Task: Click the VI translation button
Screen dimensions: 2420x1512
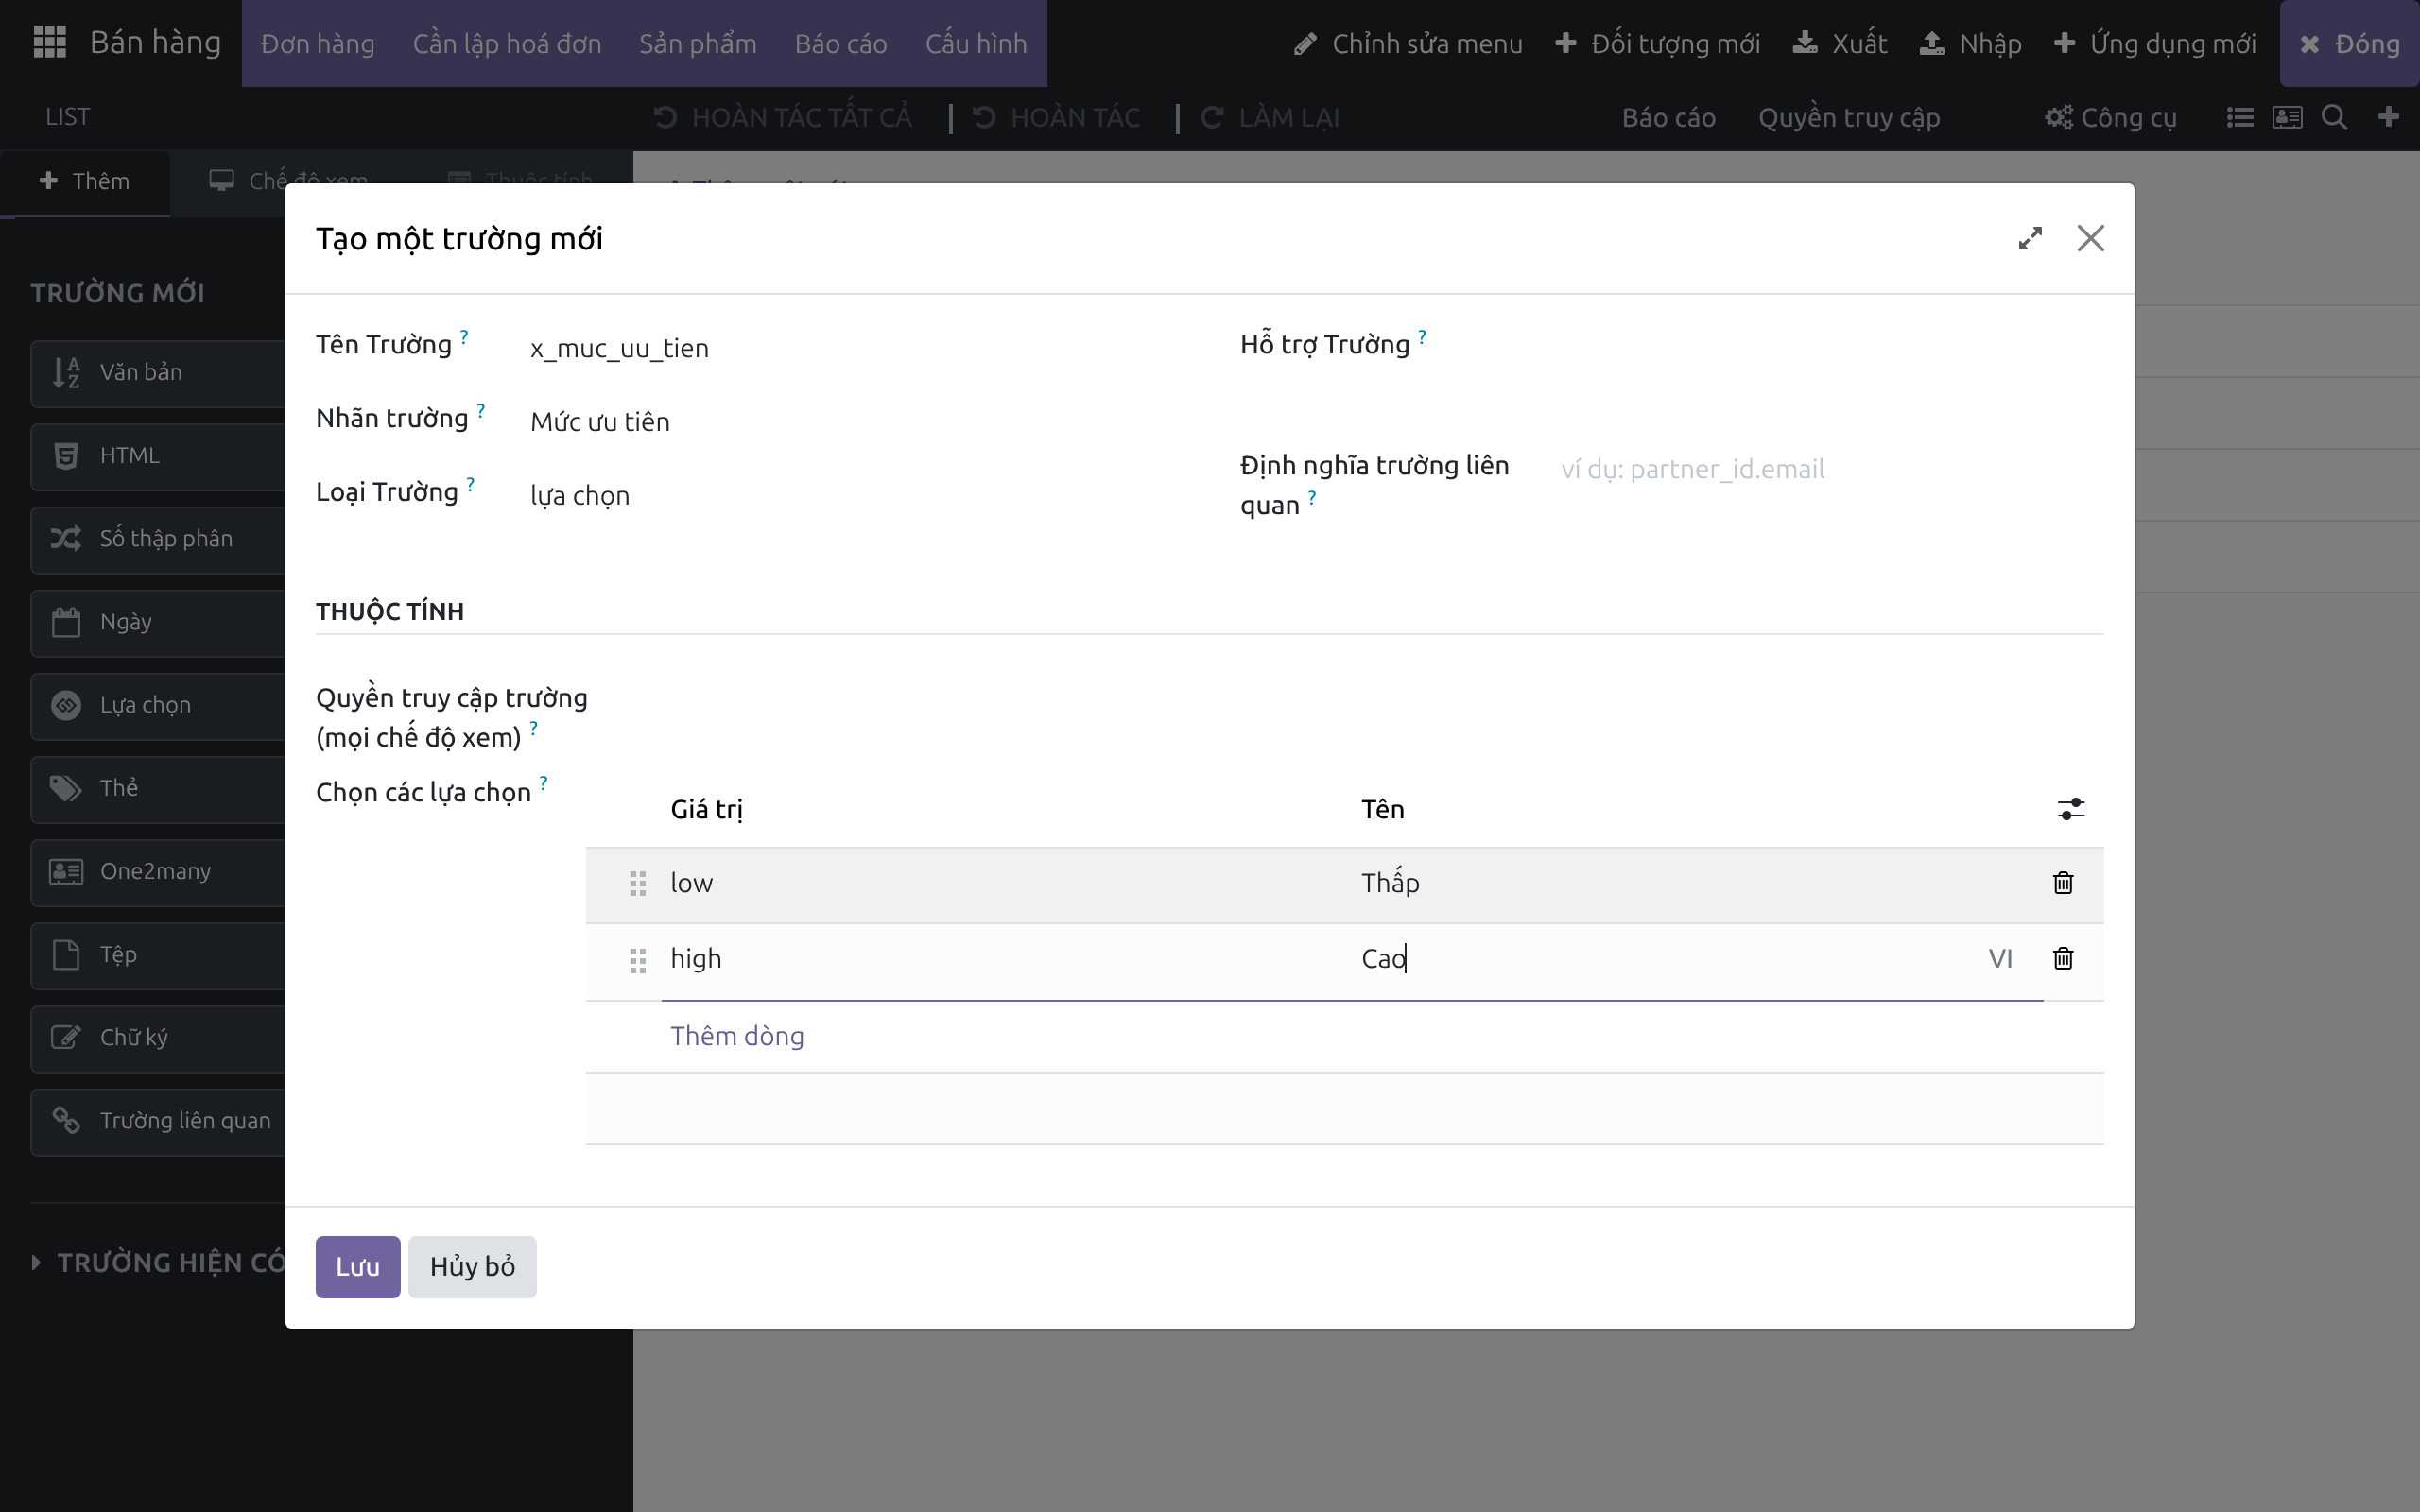Action: tap(2000, 959)
